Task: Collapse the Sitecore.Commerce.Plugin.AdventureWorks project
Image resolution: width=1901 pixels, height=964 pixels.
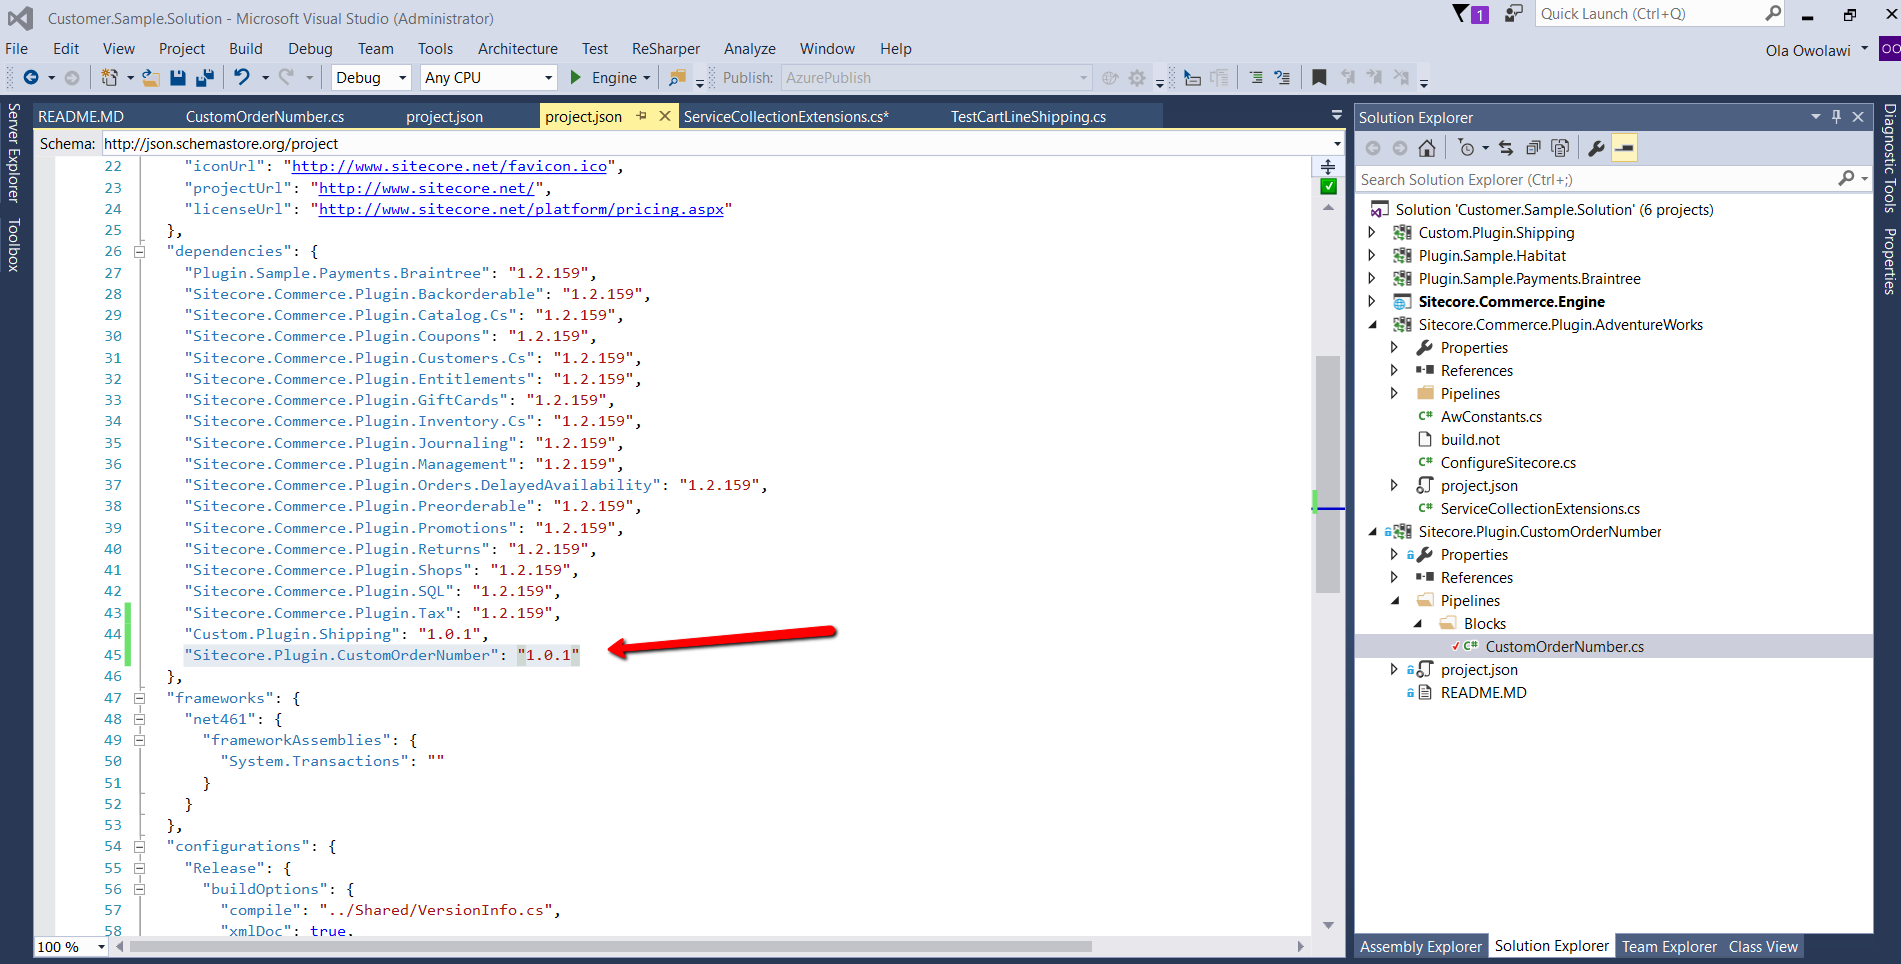Action: [x=1372, y=324]
